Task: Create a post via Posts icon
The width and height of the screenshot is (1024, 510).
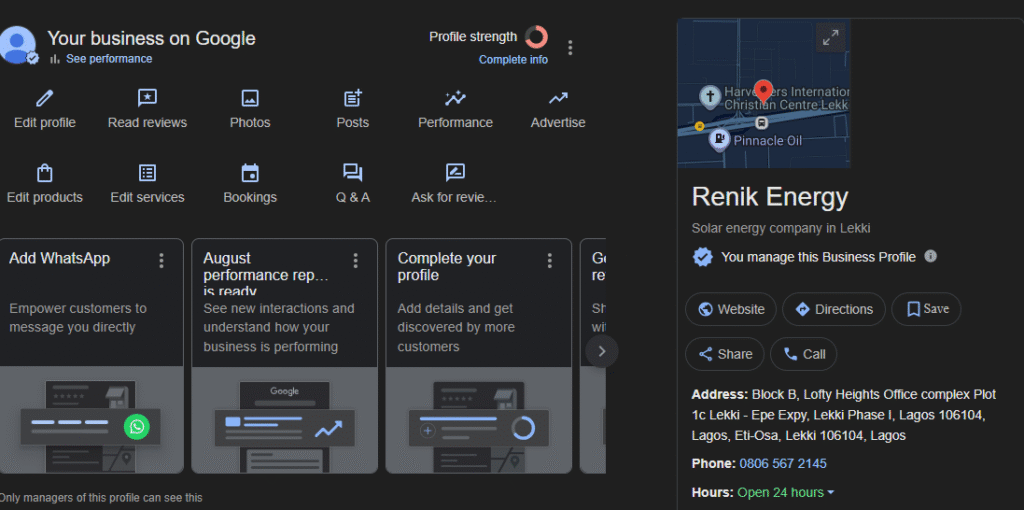Action: (x=352, y=98)
